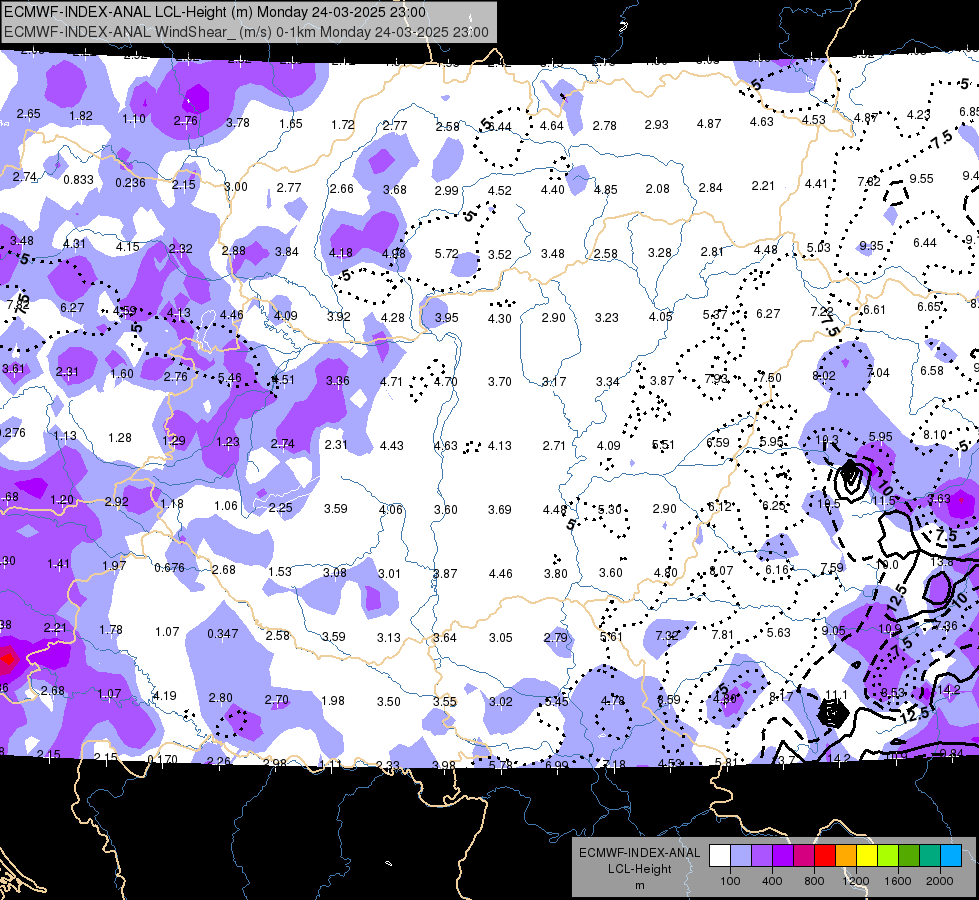
Task: Click the '2000' tick label on the legend
Action: [x=940, y=881]
